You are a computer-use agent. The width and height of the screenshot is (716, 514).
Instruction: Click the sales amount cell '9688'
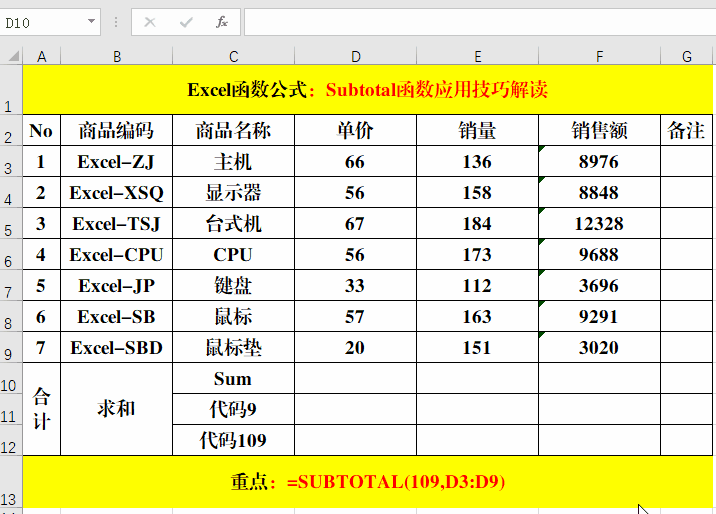pos(599,254)
